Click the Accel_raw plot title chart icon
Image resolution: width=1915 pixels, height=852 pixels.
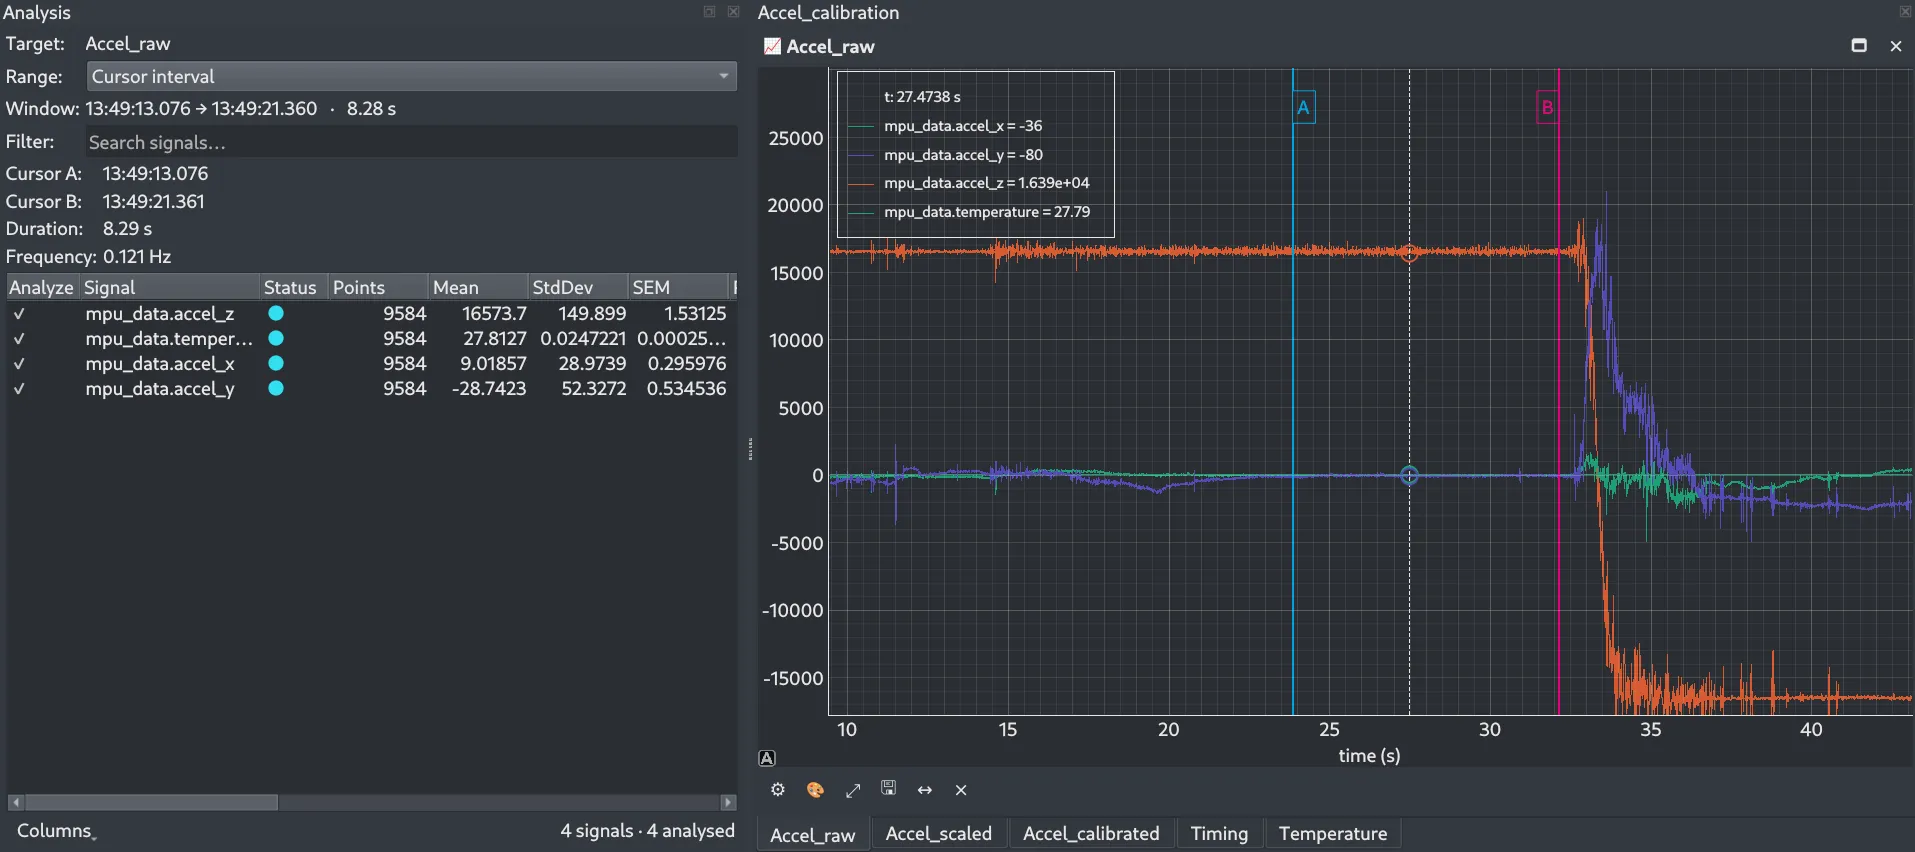click(x=772, y=46)
